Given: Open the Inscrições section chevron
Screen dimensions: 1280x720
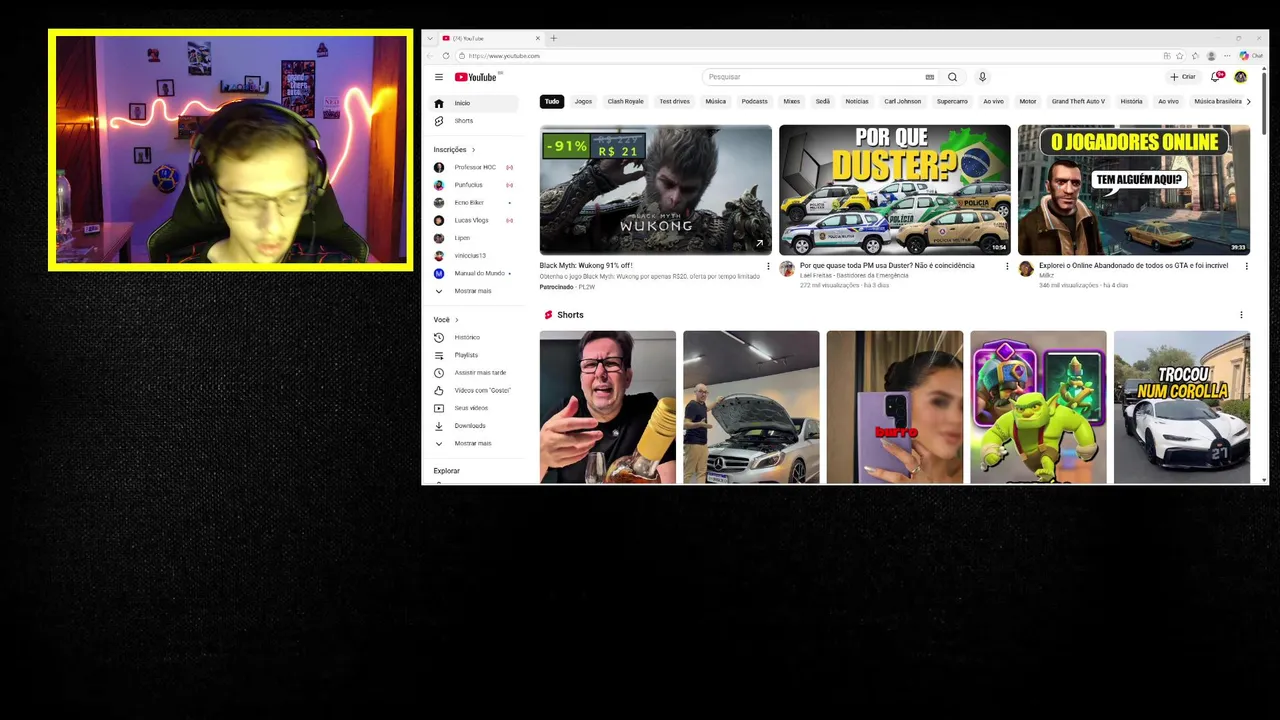Looking at the screenshot, I should click(473, 150).
